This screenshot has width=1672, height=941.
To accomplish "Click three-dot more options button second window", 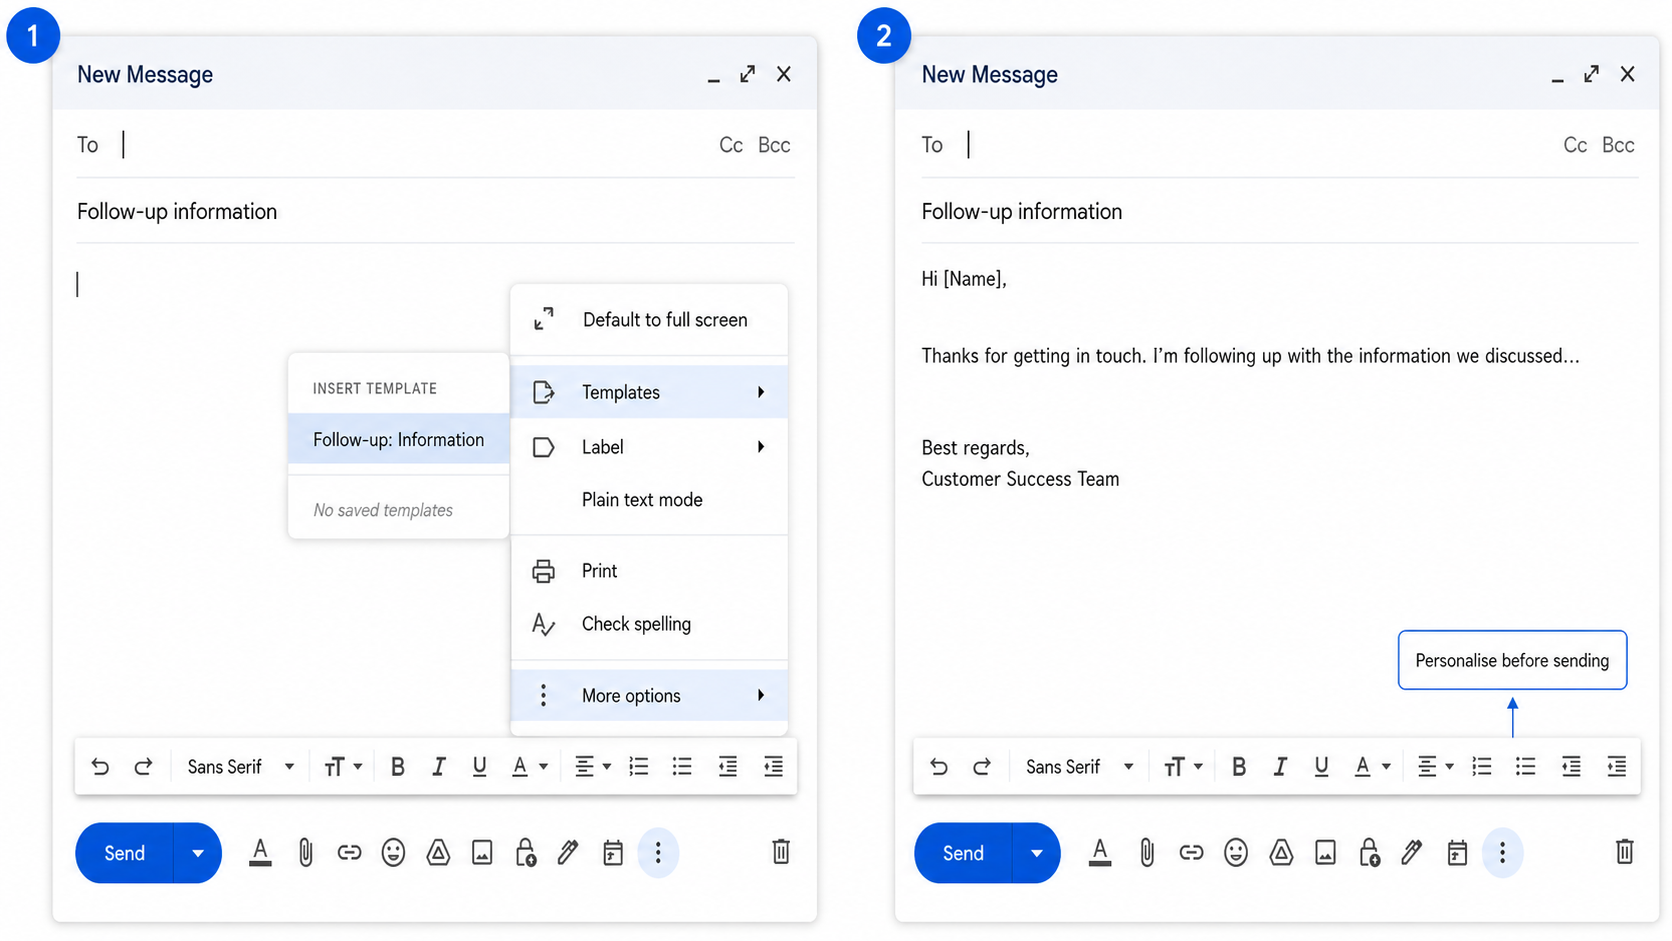I will point(1502,853).
